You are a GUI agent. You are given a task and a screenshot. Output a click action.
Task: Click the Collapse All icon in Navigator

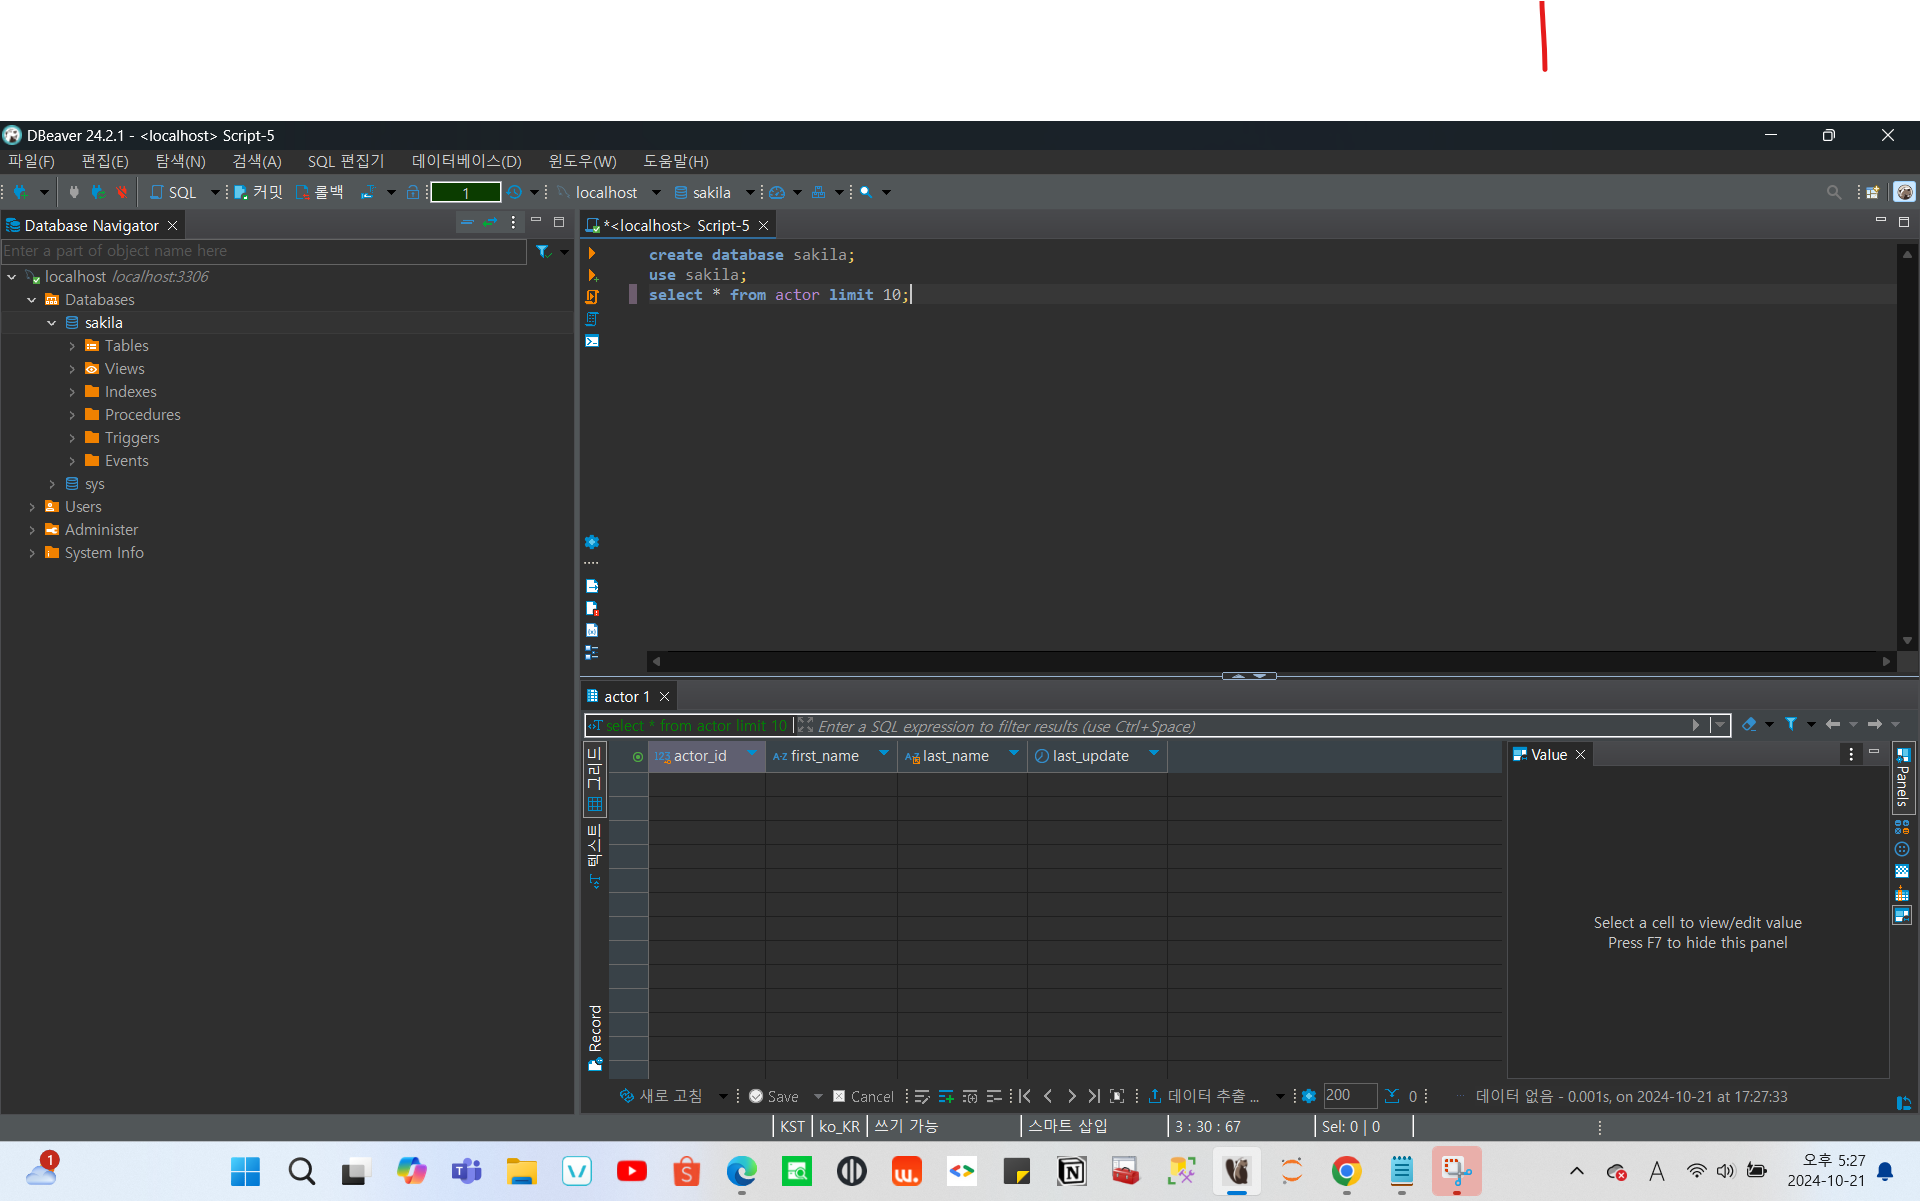[467, 223]
